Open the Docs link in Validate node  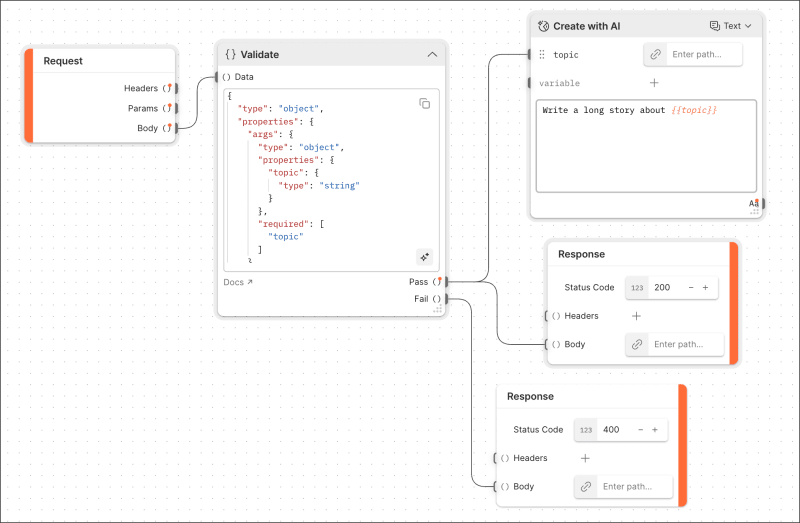[238, 282]
